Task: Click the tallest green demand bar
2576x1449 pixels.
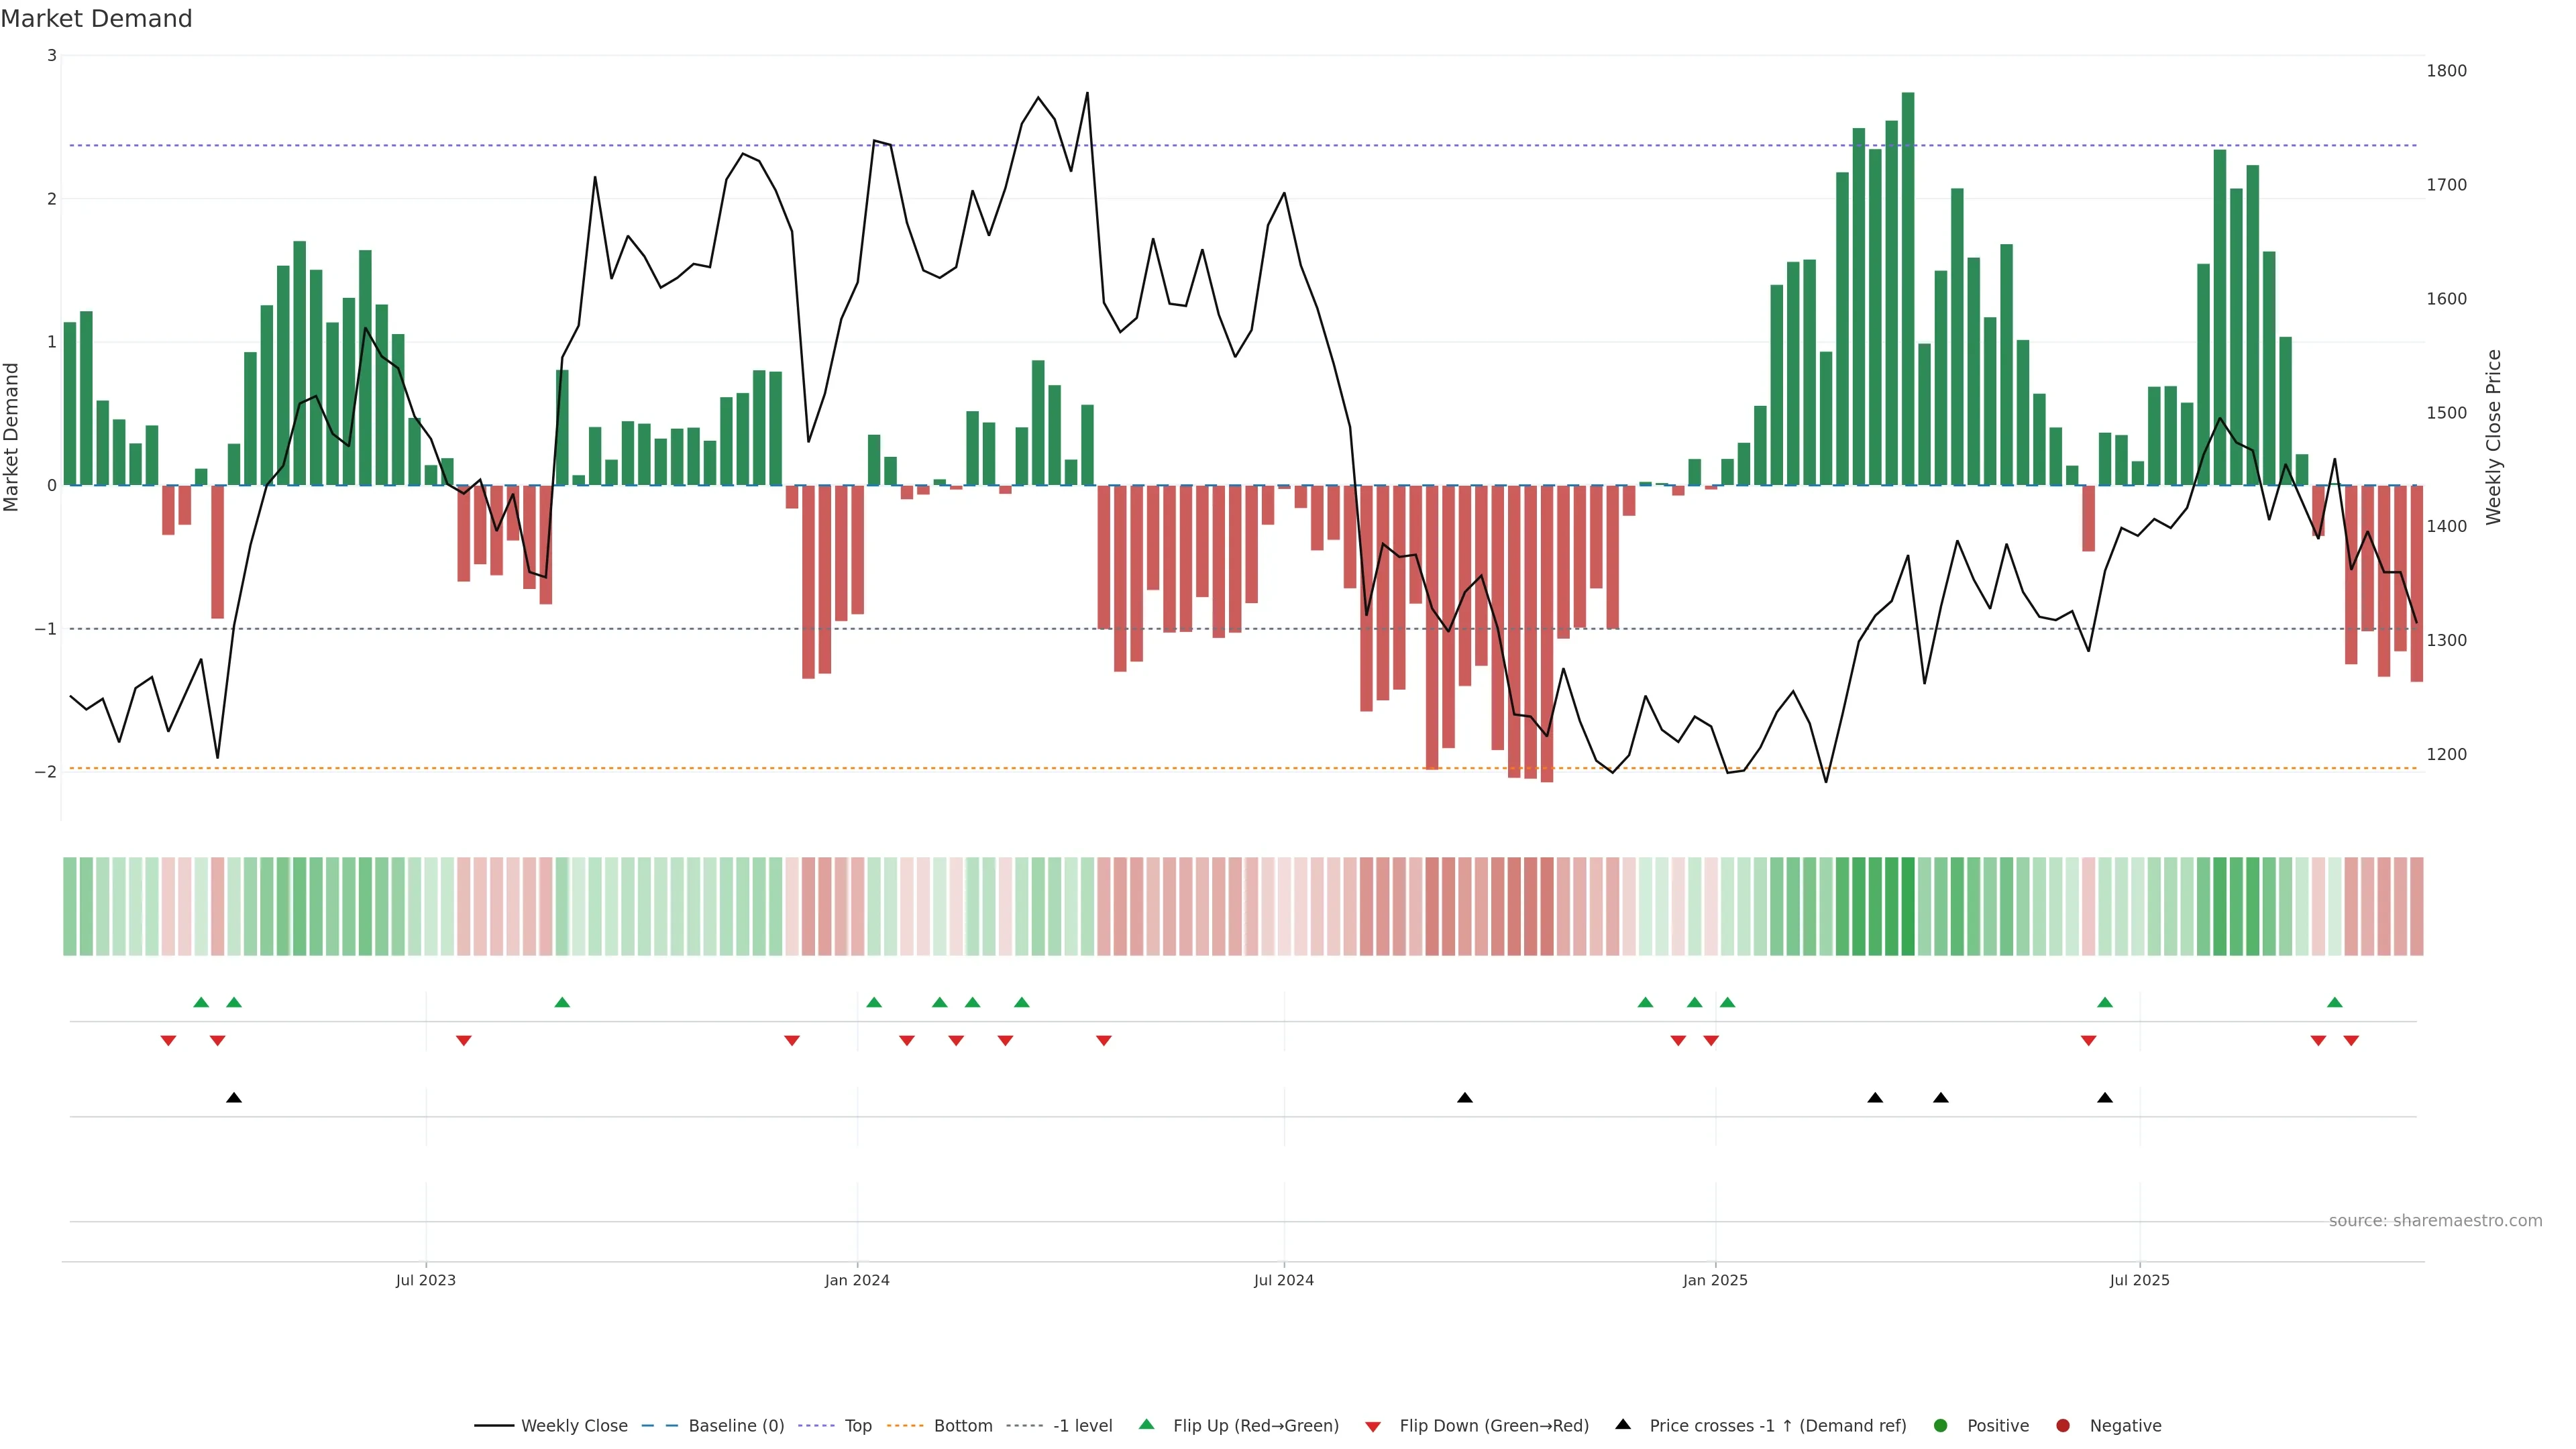Action: click(1908, 290)
